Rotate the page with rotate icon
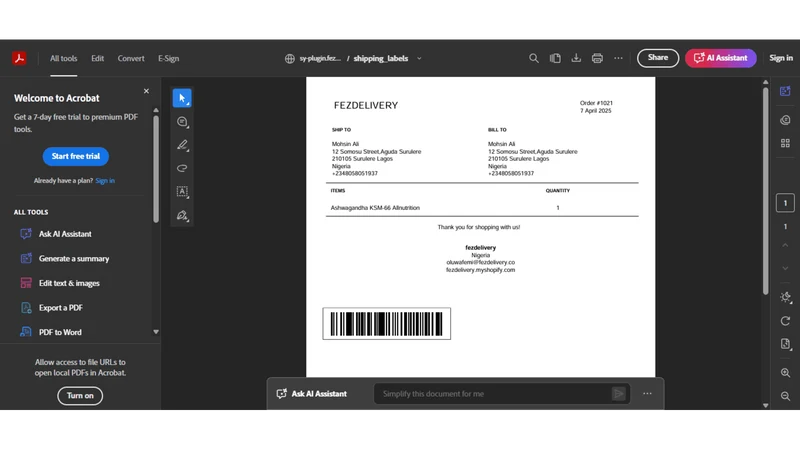The height and width of the screenshot is (450, 800). (785, 321)
